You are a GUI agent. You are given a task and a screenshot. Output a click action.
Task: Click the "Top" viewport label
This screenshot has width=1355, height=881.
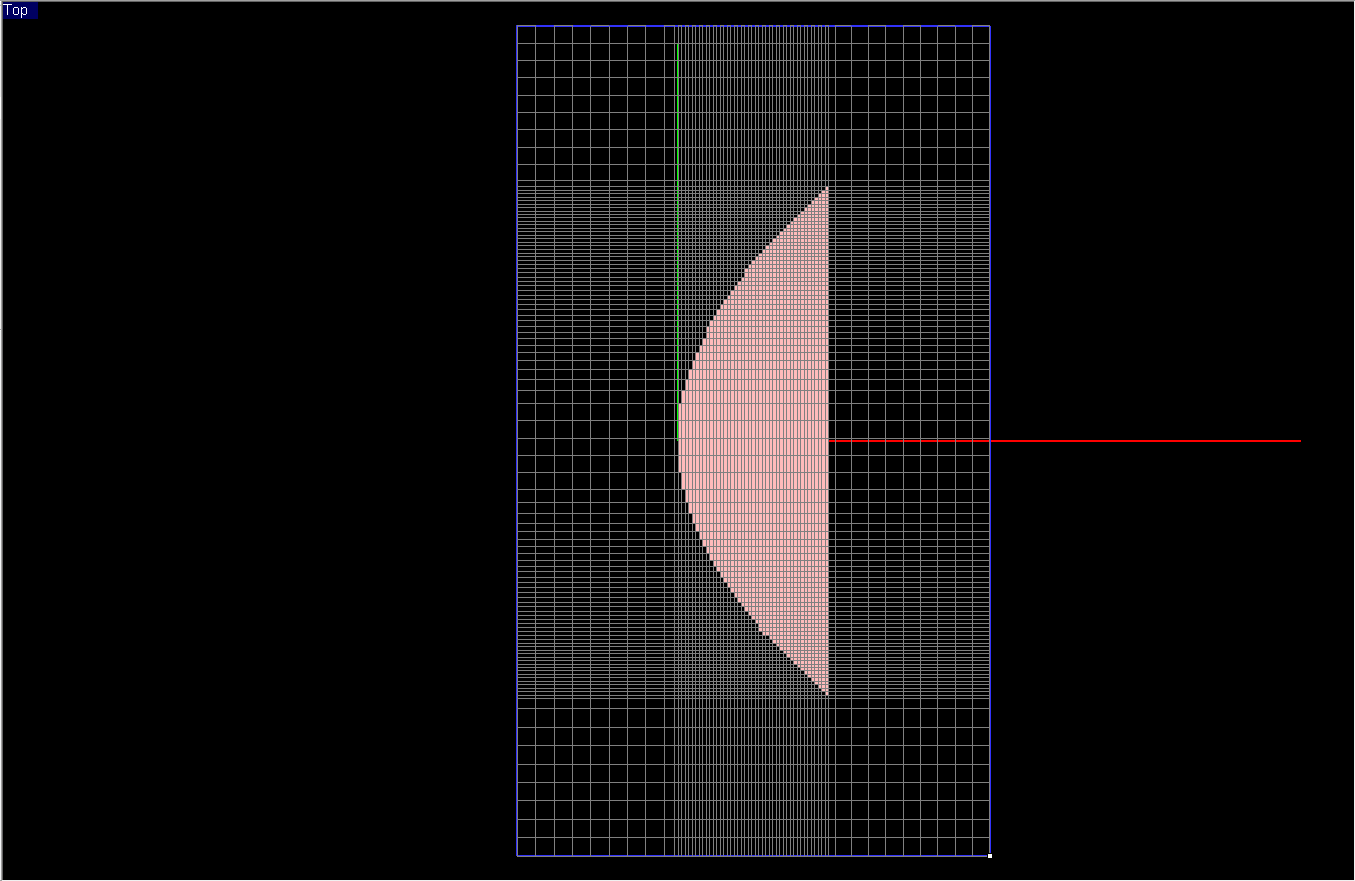pyautogui.click(x=19, y=11)
